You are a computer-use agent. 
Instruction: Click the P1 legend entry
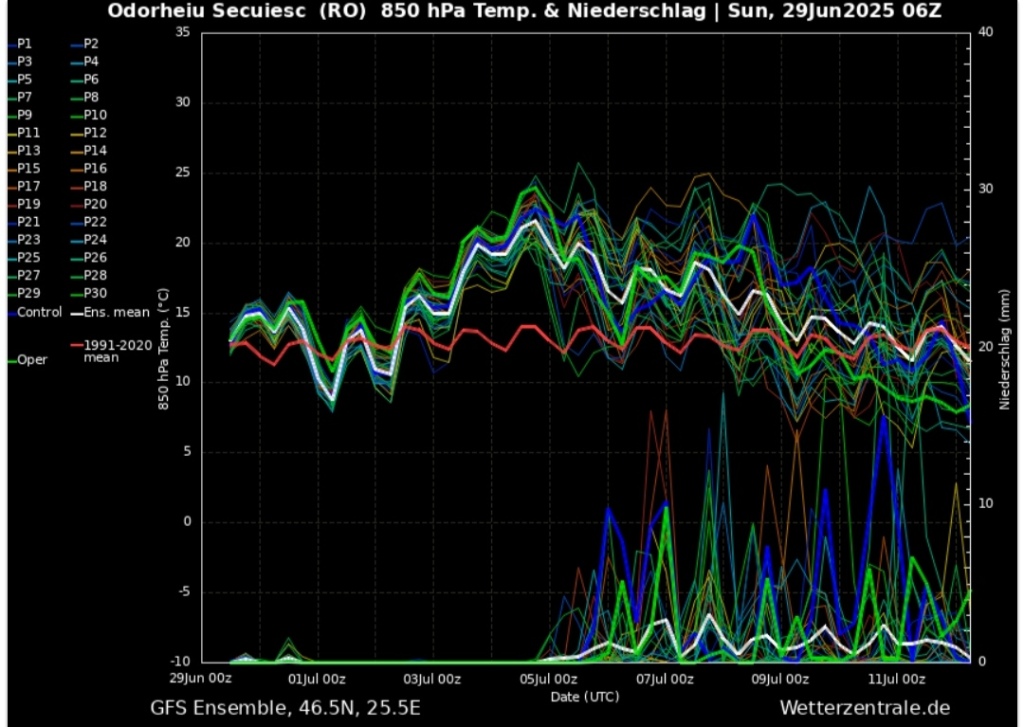[24, 44]
